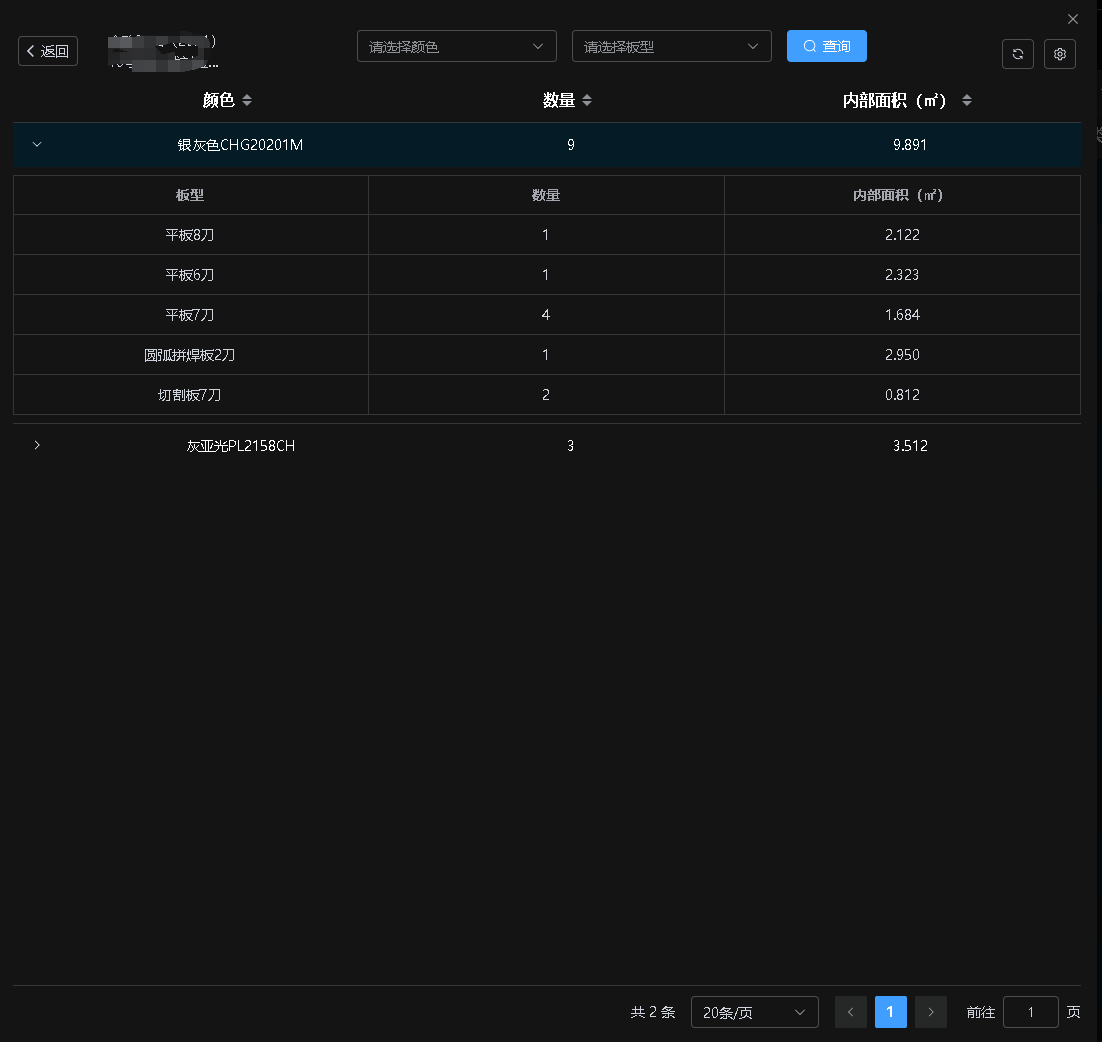Select page 1 in pagination

pyautogui.click(x=890, y=1012)
